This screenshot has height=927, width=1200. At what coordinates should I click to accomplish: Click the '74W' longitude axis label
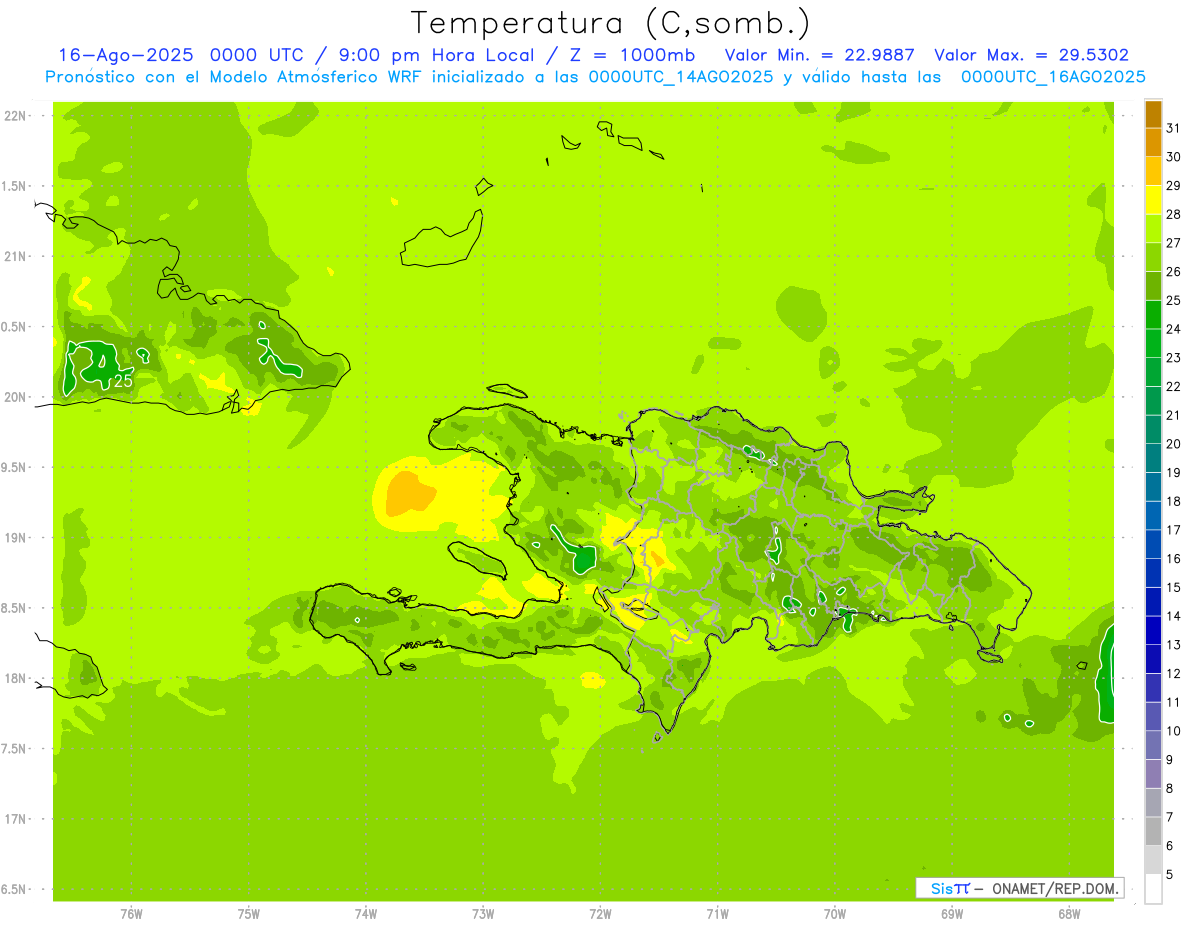[366, 914]
